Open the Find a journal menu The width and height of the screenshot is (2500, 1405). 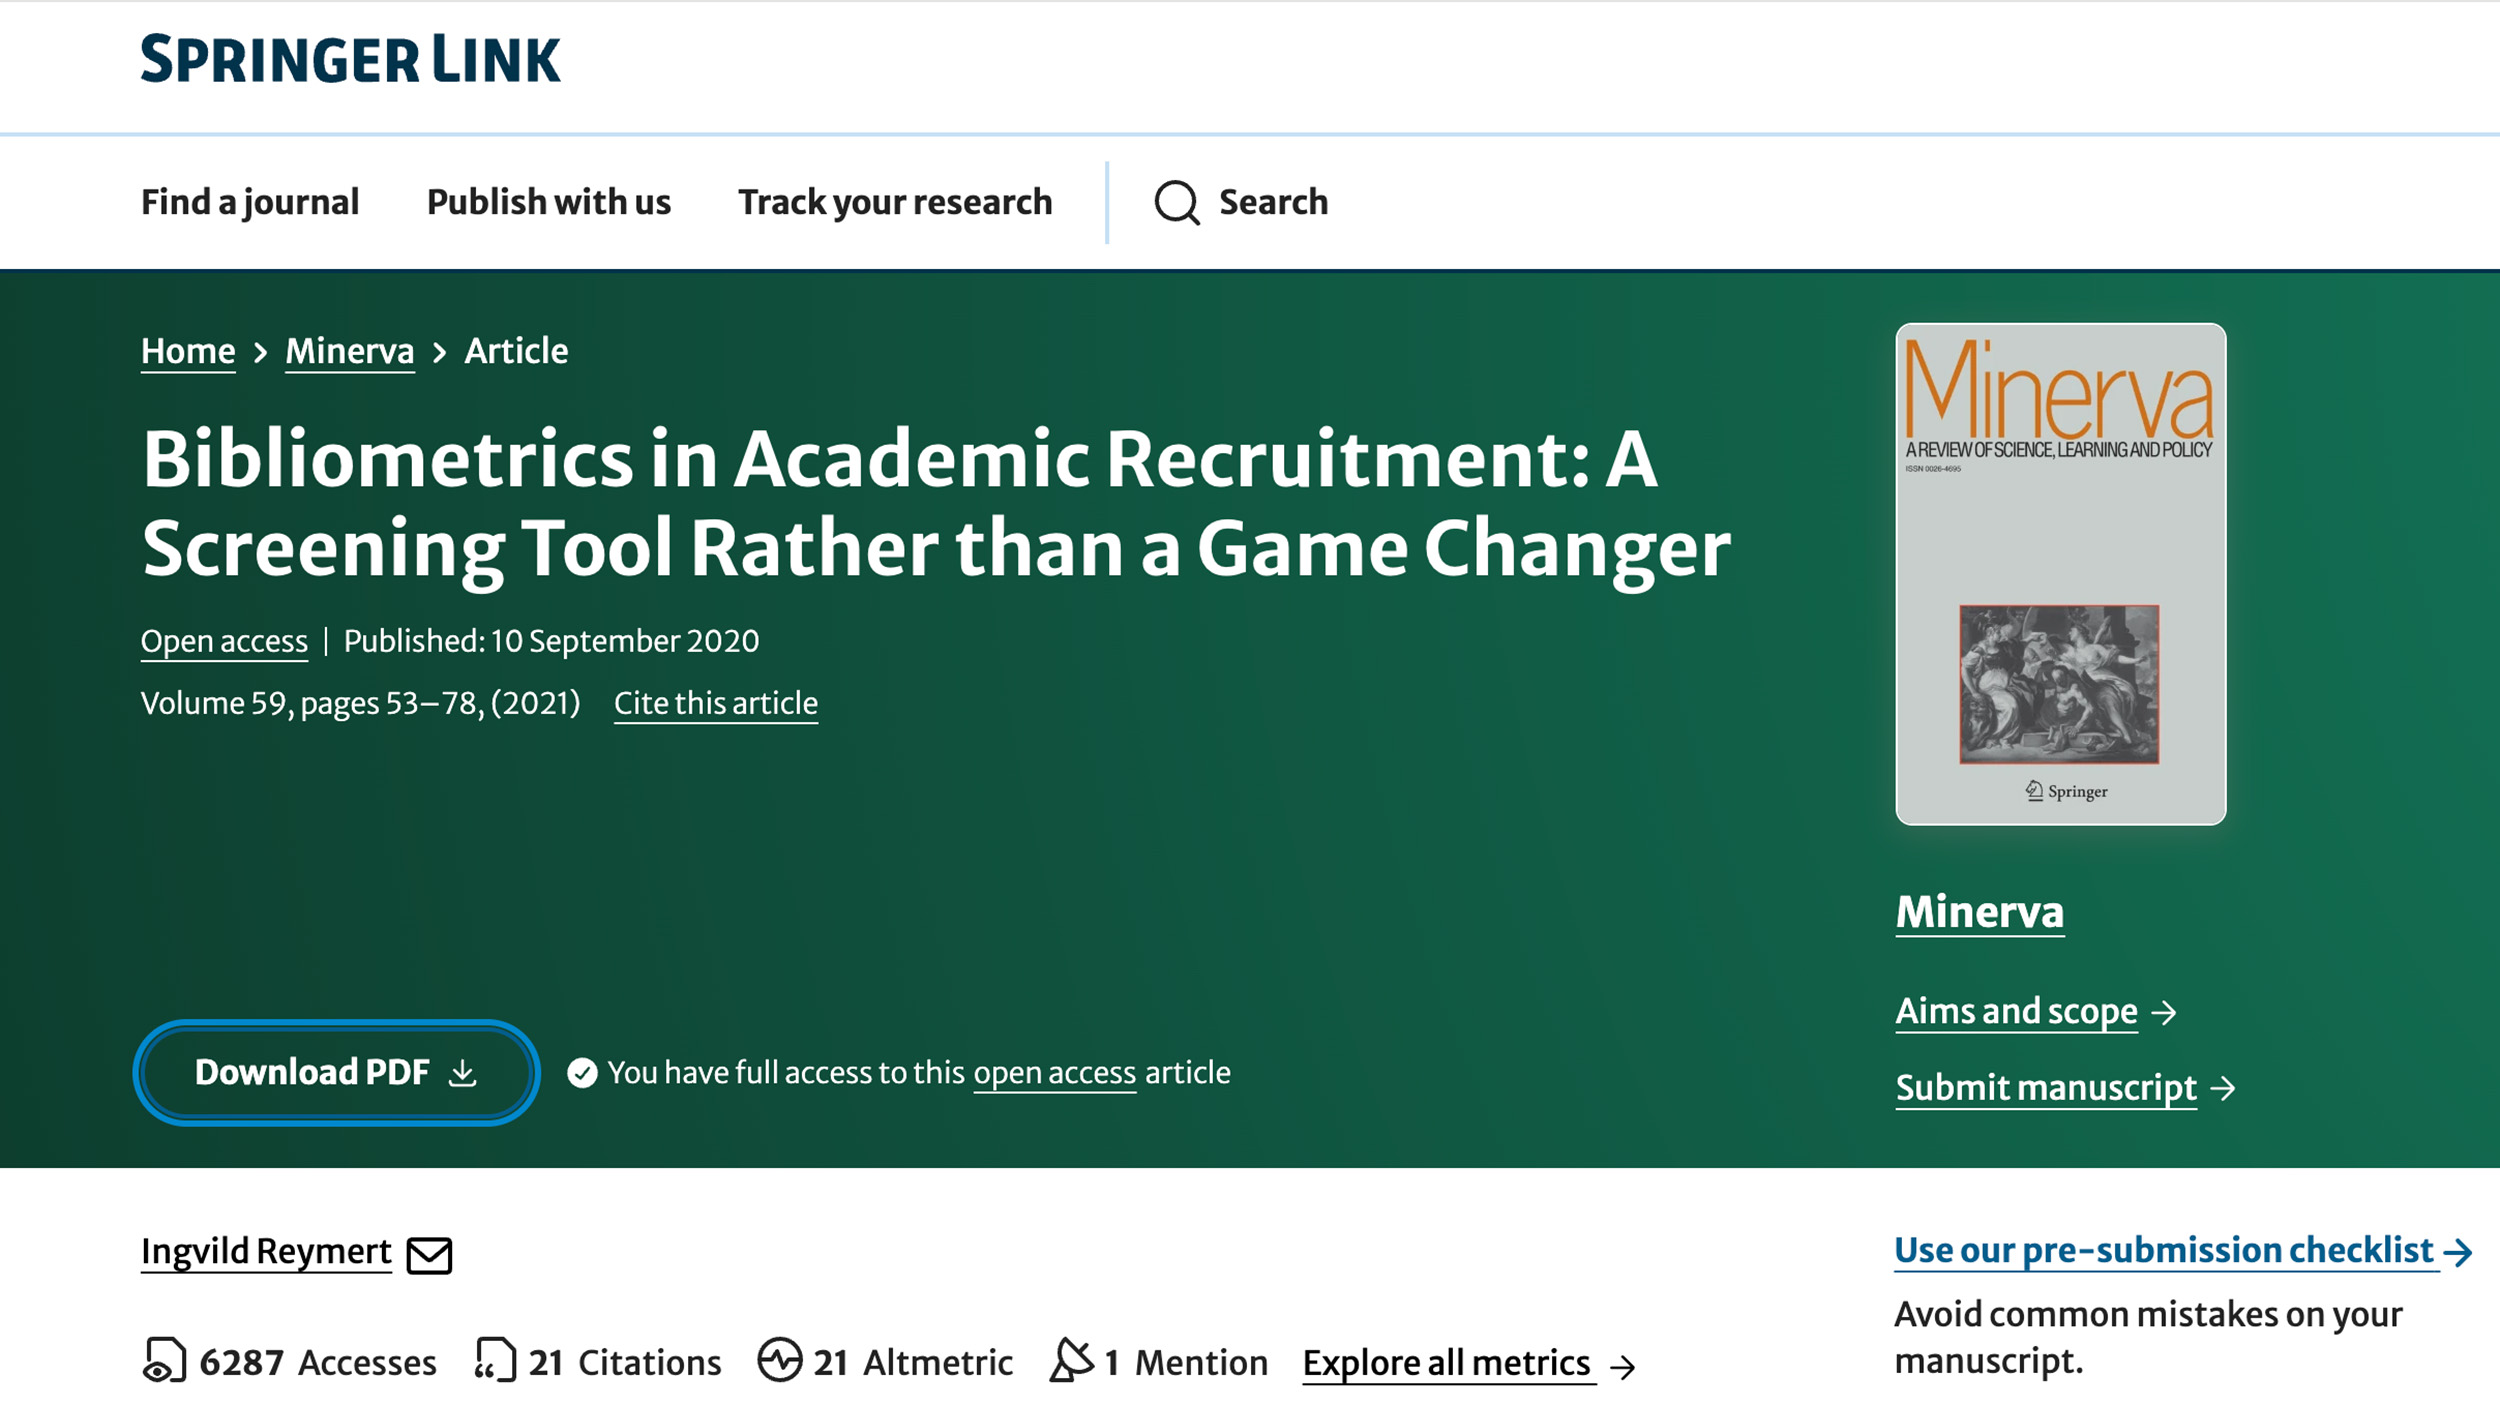[250, 202]
